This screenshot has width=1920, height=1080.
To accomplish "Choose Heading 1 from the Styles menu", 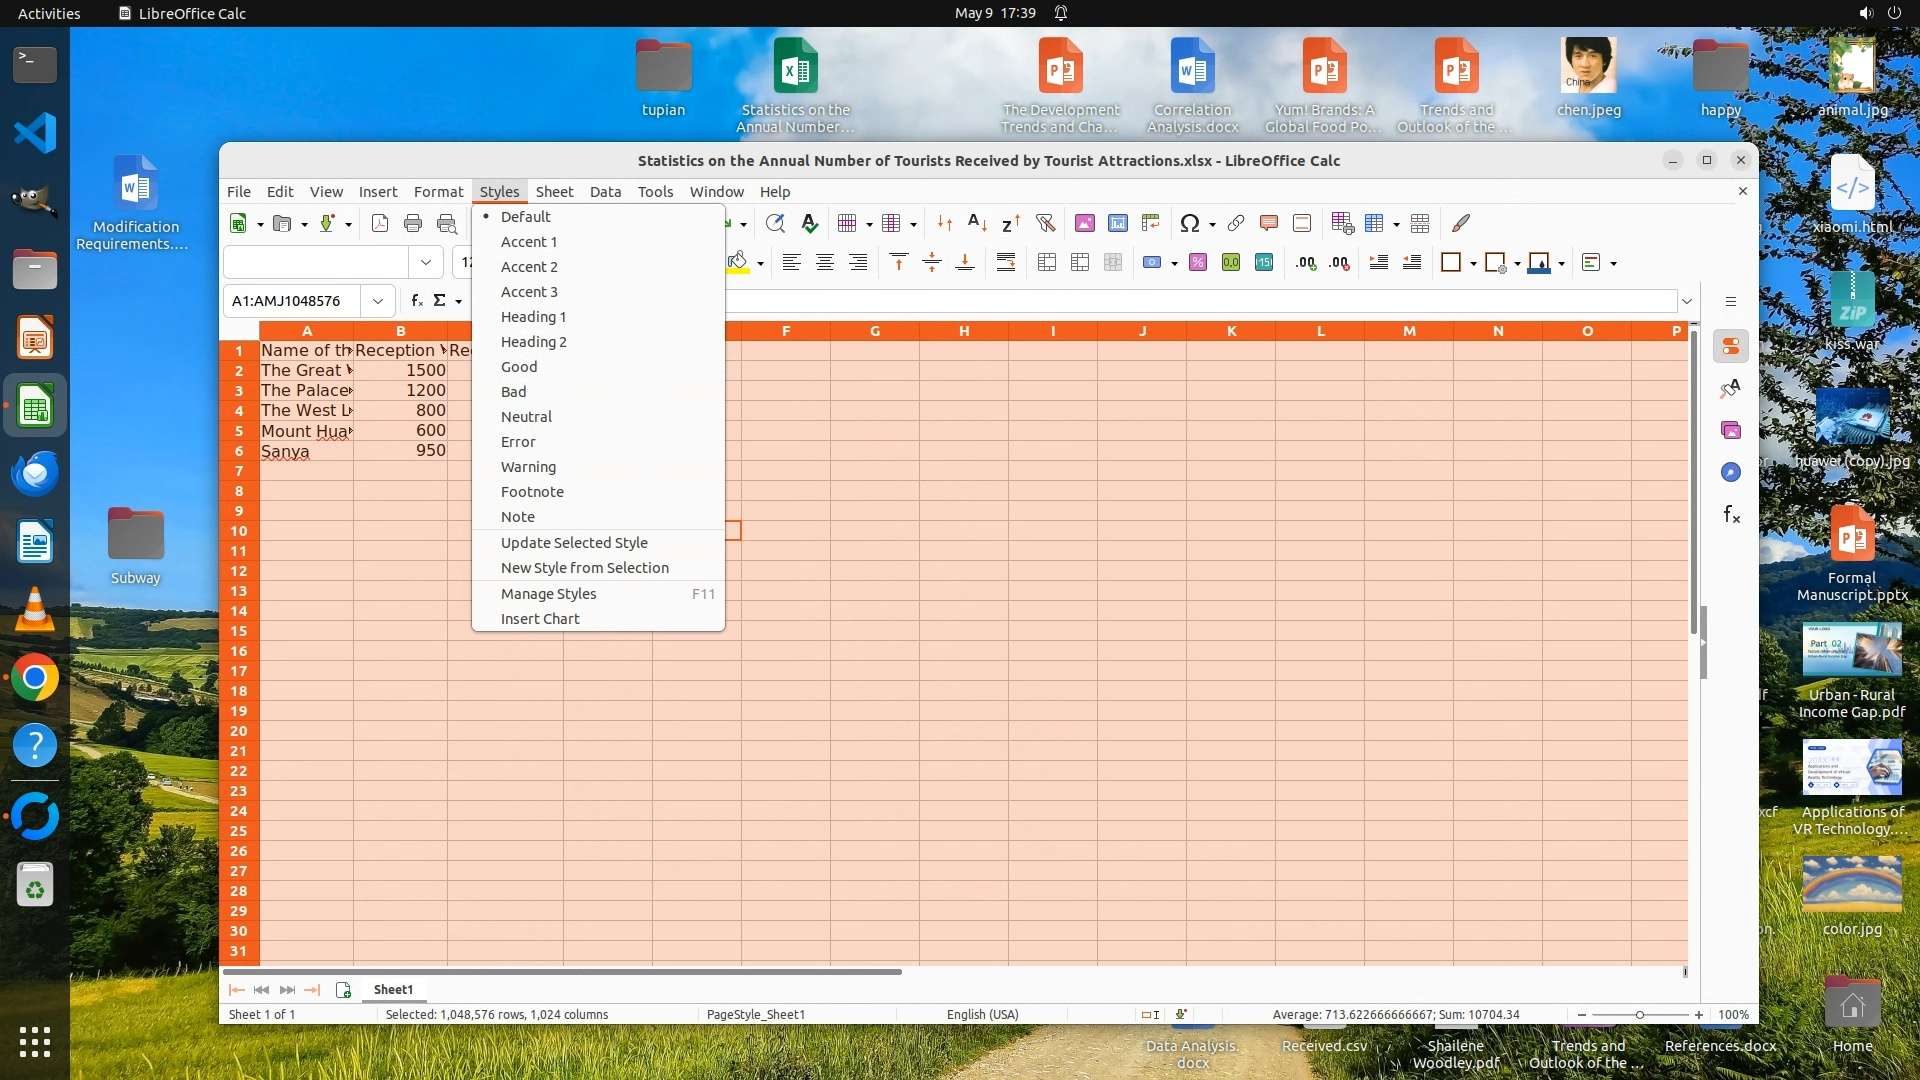I will (x=533, y=316).
